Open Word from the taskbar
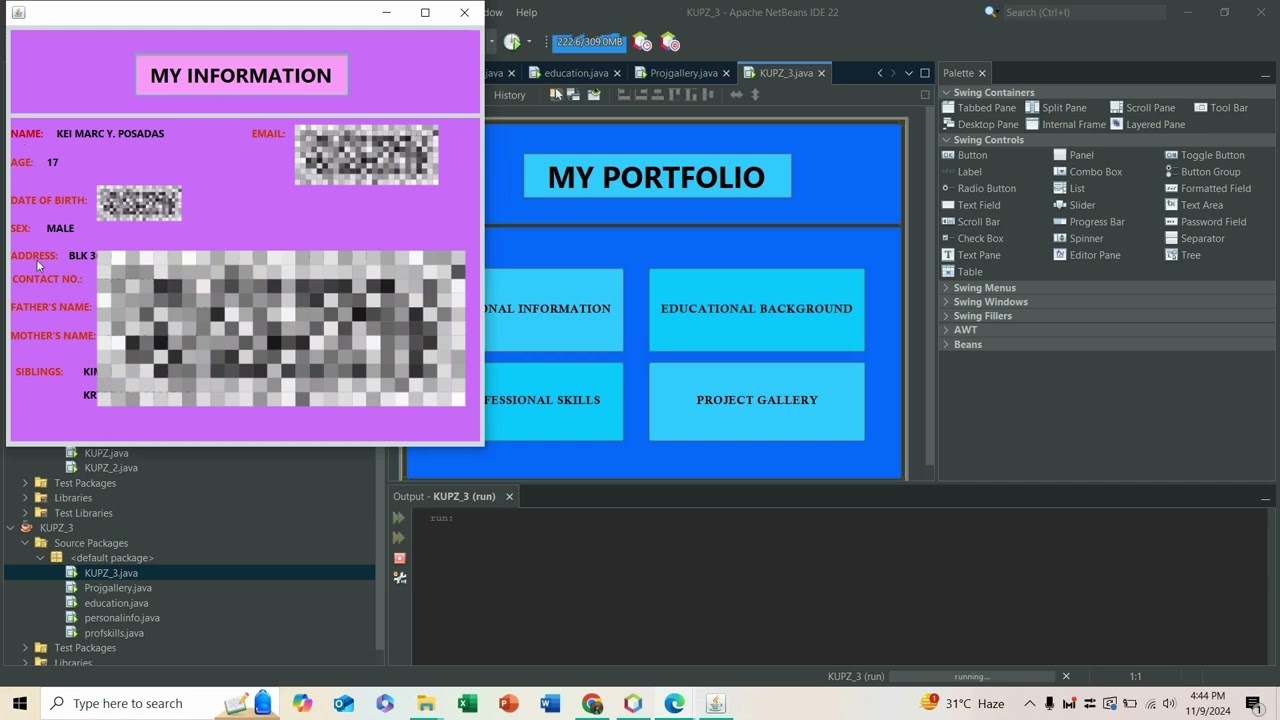The image size is (1280, 720). [x=549, y=703]
